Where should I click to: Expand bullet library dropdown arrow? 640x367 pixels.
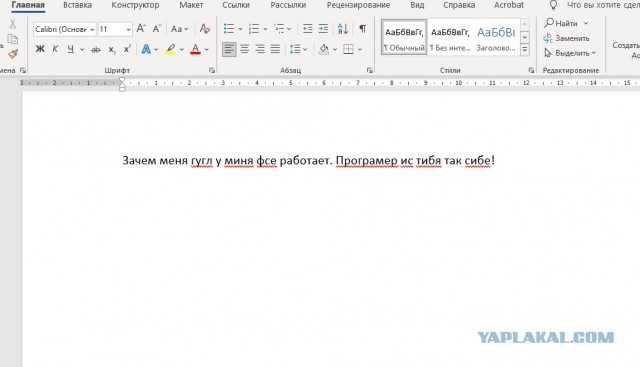240,29
